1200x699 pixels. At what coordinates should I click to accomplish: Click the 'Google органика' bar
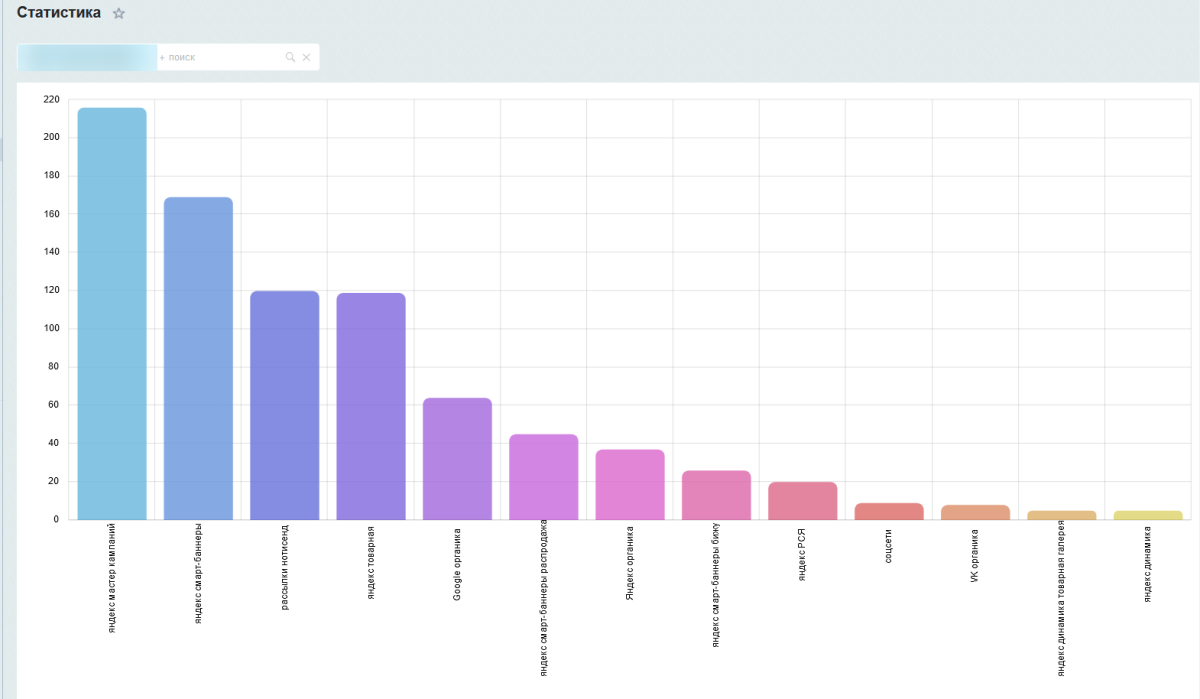[457, 458]
